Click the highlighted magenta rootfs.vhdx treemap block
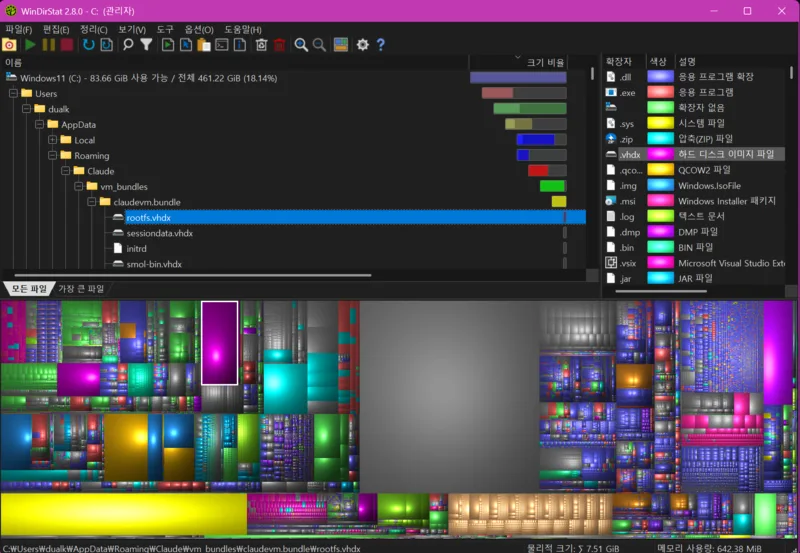Image resolution: width=800 pixels, height=553 pixels. click(x=219, y=343)
